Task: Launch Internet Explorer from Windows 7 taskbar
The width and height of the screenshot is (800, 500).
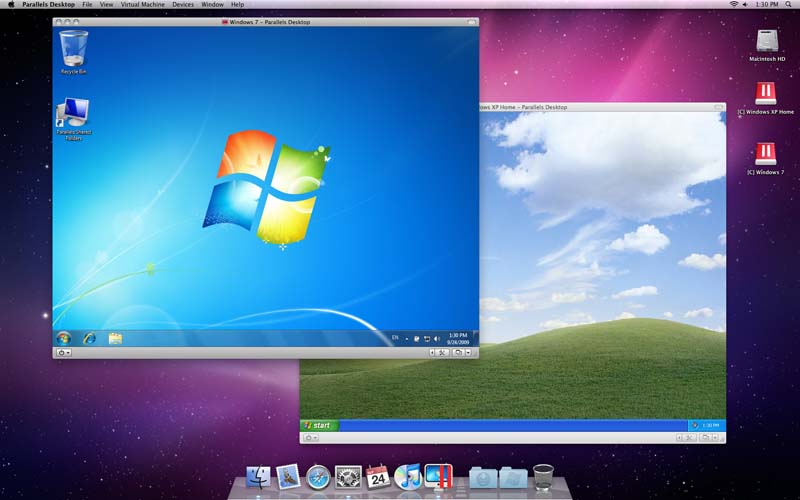Action: click(x=89, y=338)
